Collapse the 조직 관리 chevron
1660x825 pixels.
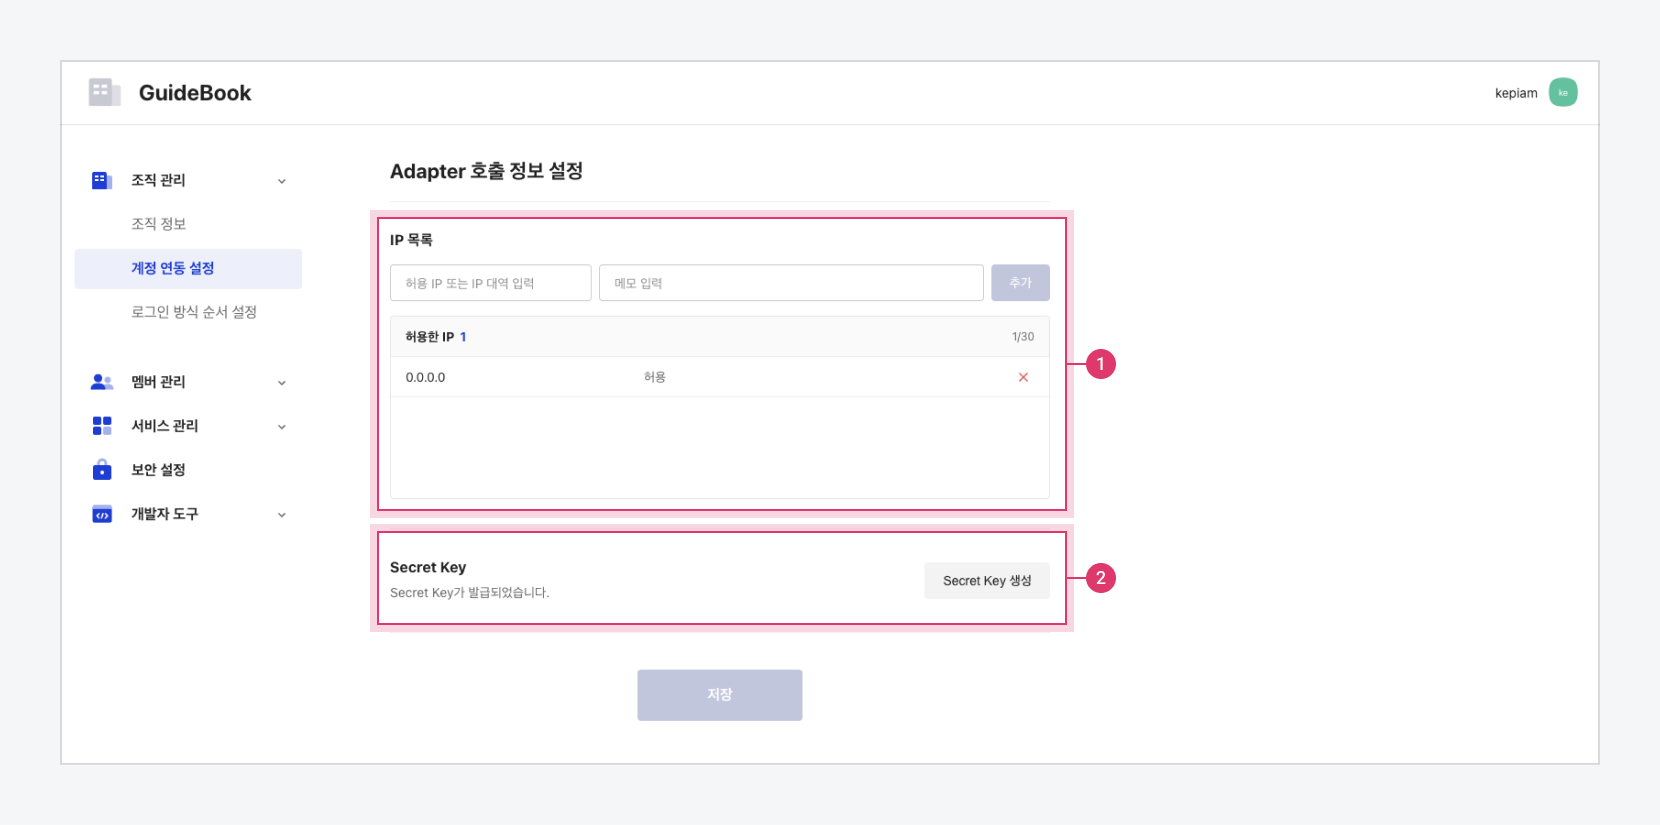coord(282,181)
